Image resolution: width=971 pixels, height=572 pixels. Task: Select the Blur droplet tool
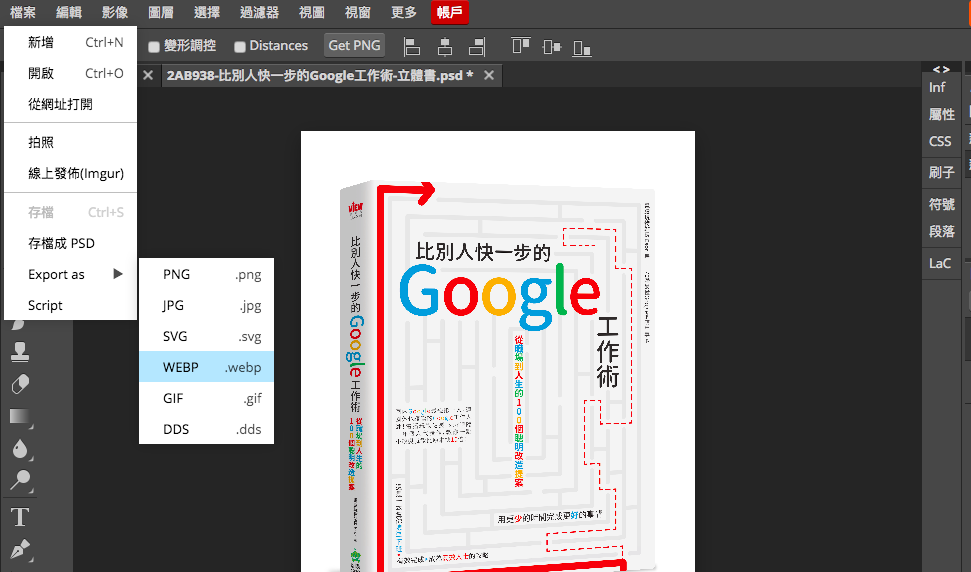(x=19, y=448)
